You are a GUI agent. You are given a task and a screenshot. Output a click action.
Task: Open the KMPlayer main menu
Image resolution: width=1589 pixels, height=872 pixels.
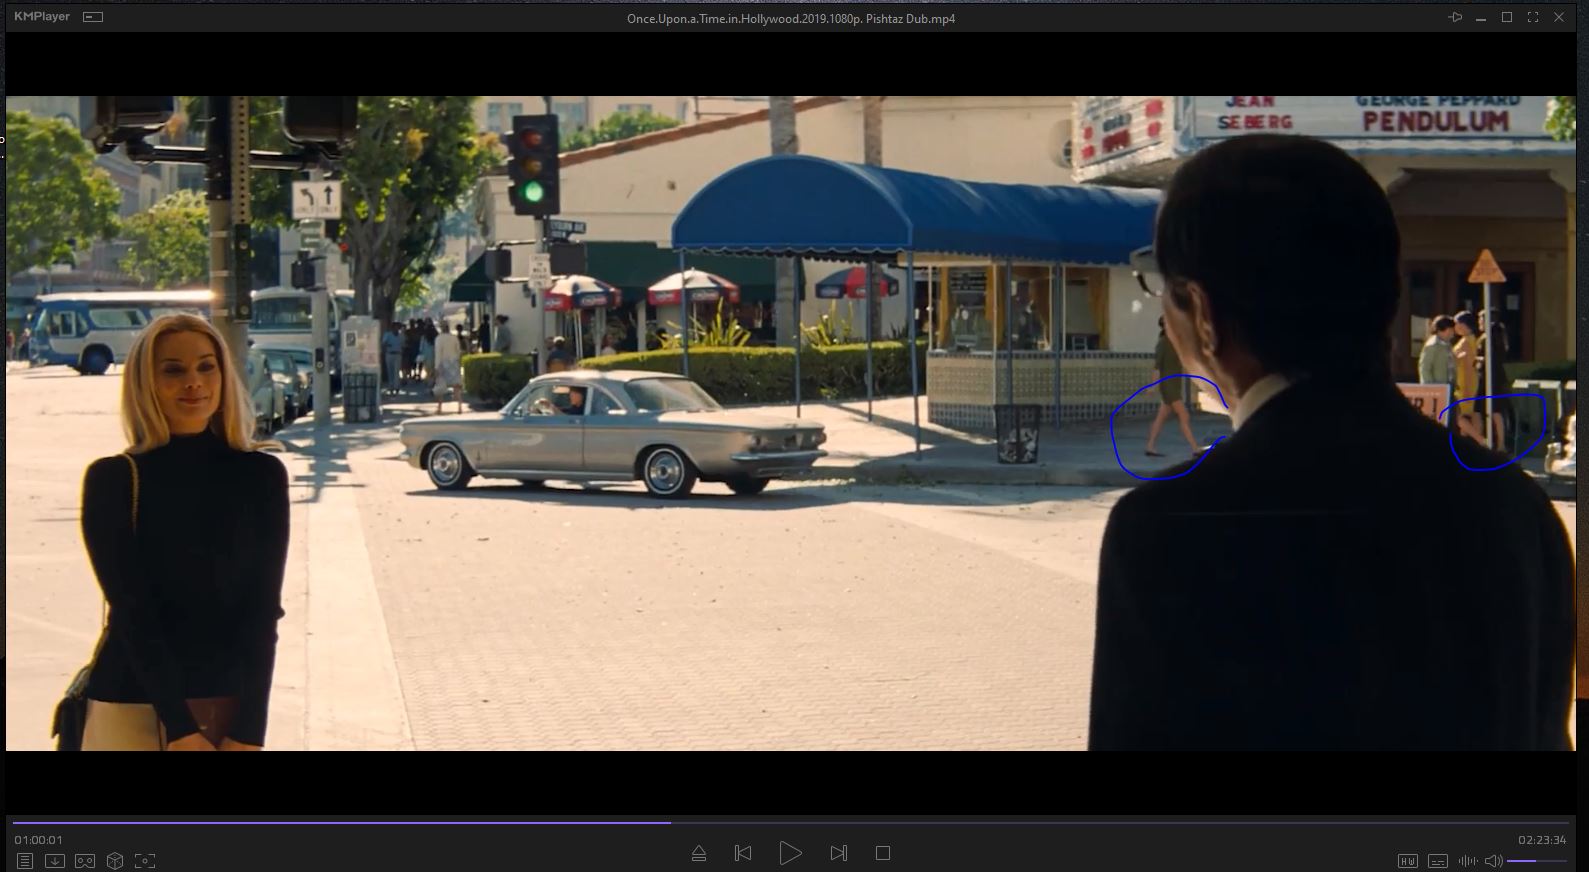coord(42,17)
